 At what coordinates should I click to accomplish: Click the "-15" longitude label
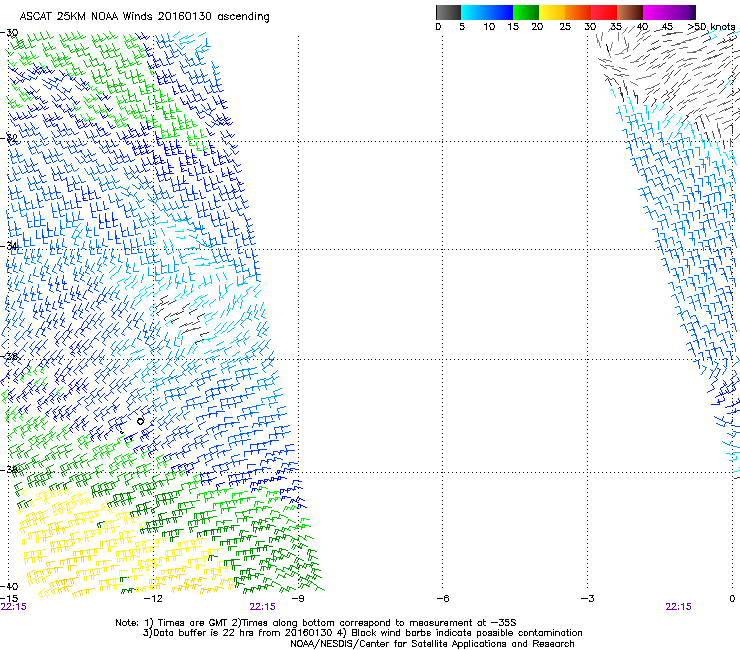pos(9,599)
